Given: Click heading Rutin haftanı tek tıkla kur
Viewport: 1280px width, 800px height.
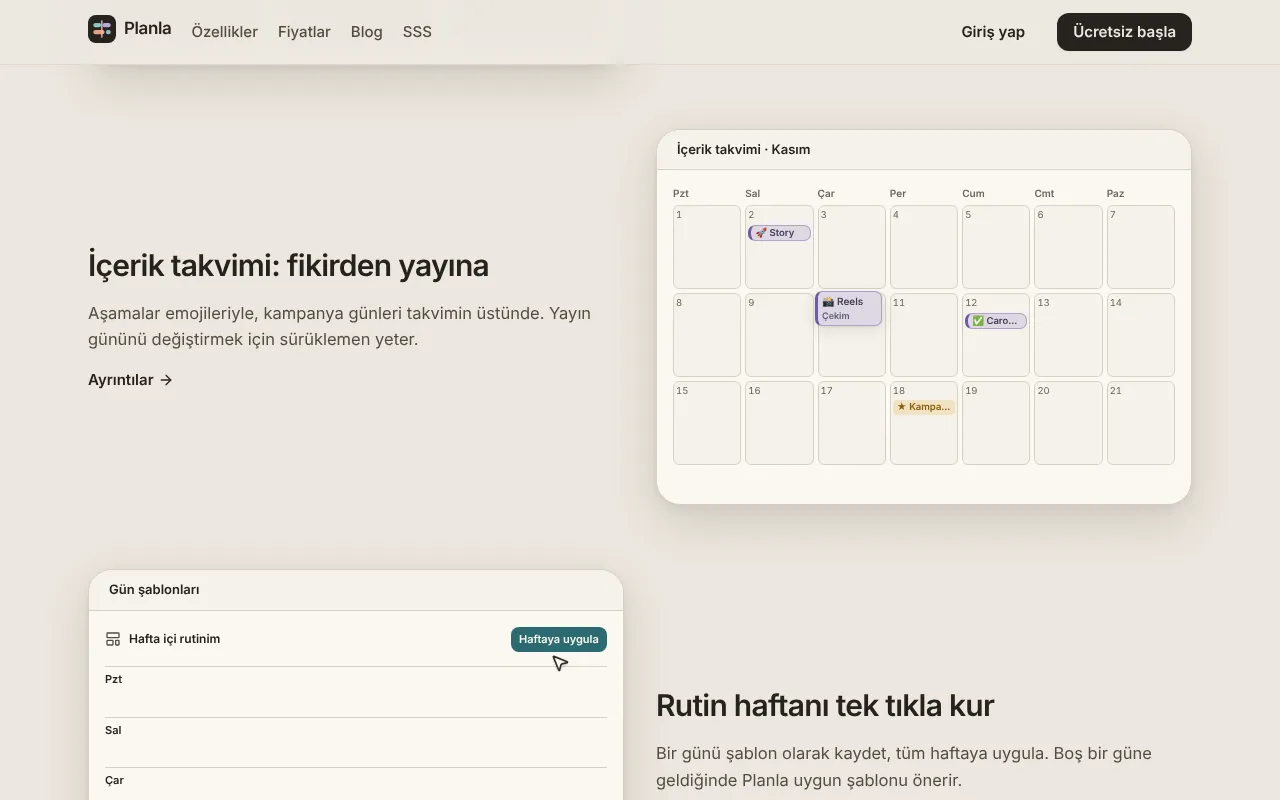Looking at the screenshot, I should [825, 706].
